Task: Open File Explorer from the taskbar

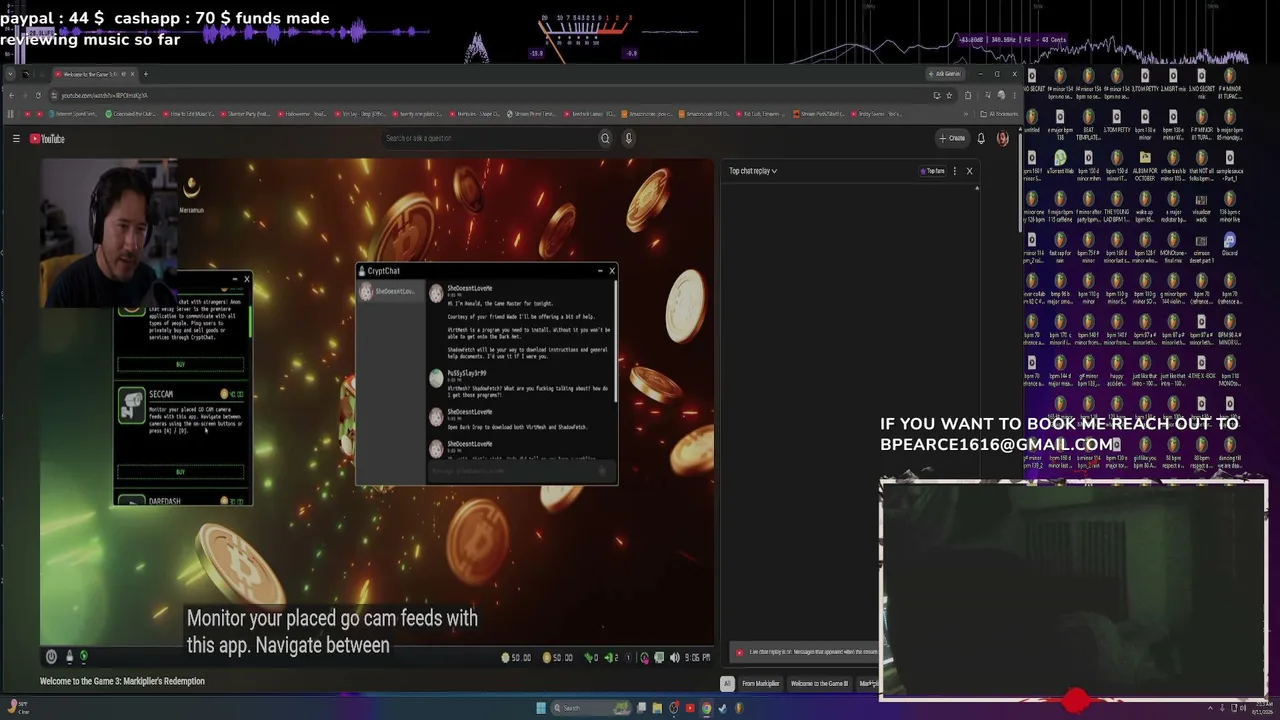Action: 657,708
